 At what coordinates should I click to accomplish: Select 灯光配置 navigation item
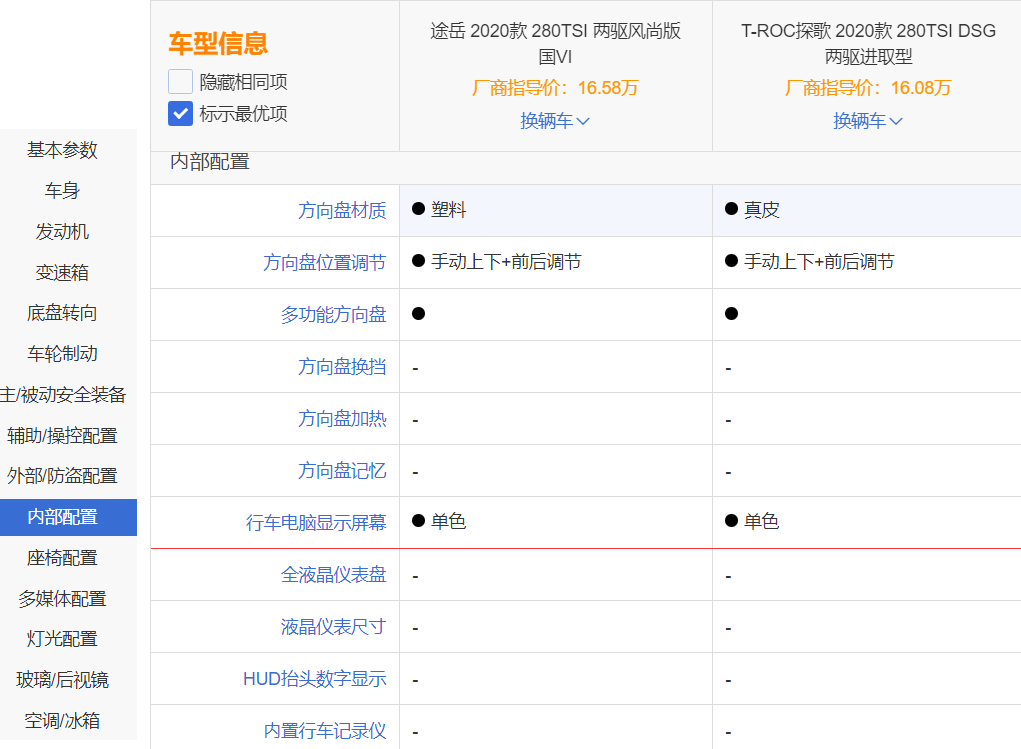pos(62,639)
